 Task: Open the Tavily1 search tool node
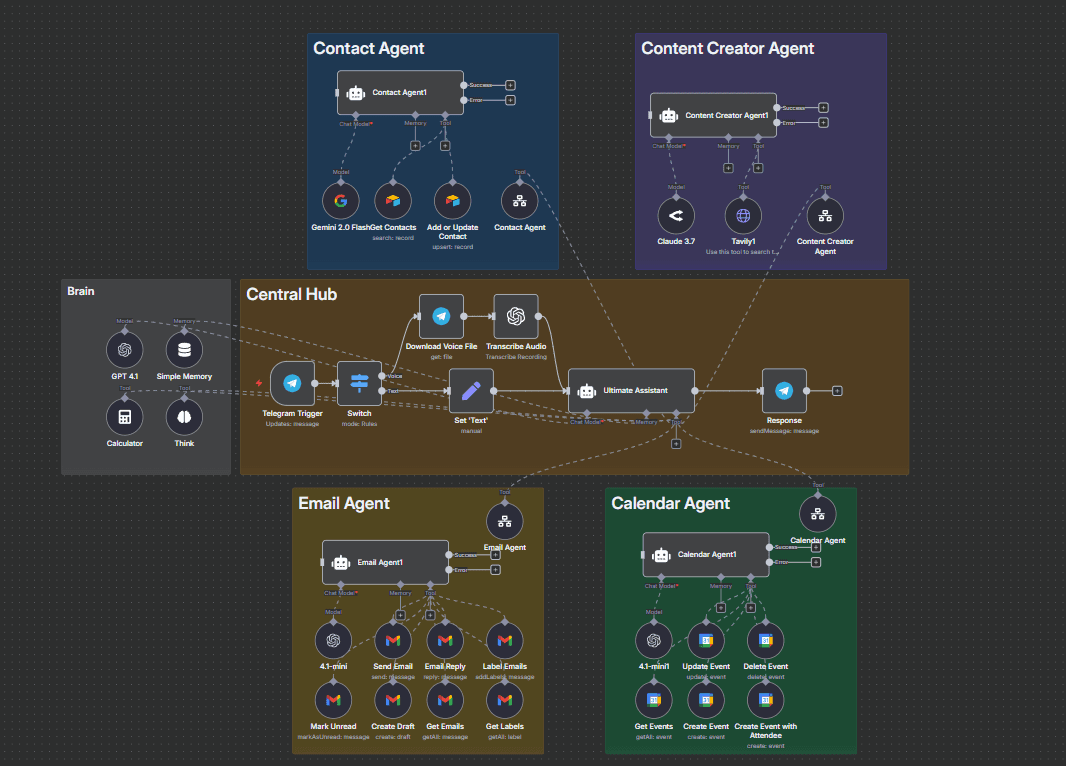[x=743, y=215]
